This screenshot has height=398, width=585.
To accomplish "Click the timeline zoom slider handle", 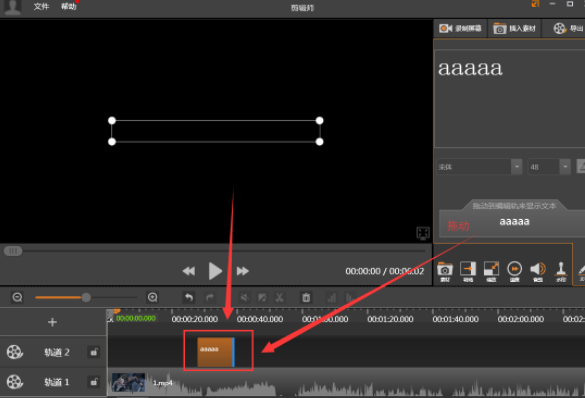I will click(86, 297).
